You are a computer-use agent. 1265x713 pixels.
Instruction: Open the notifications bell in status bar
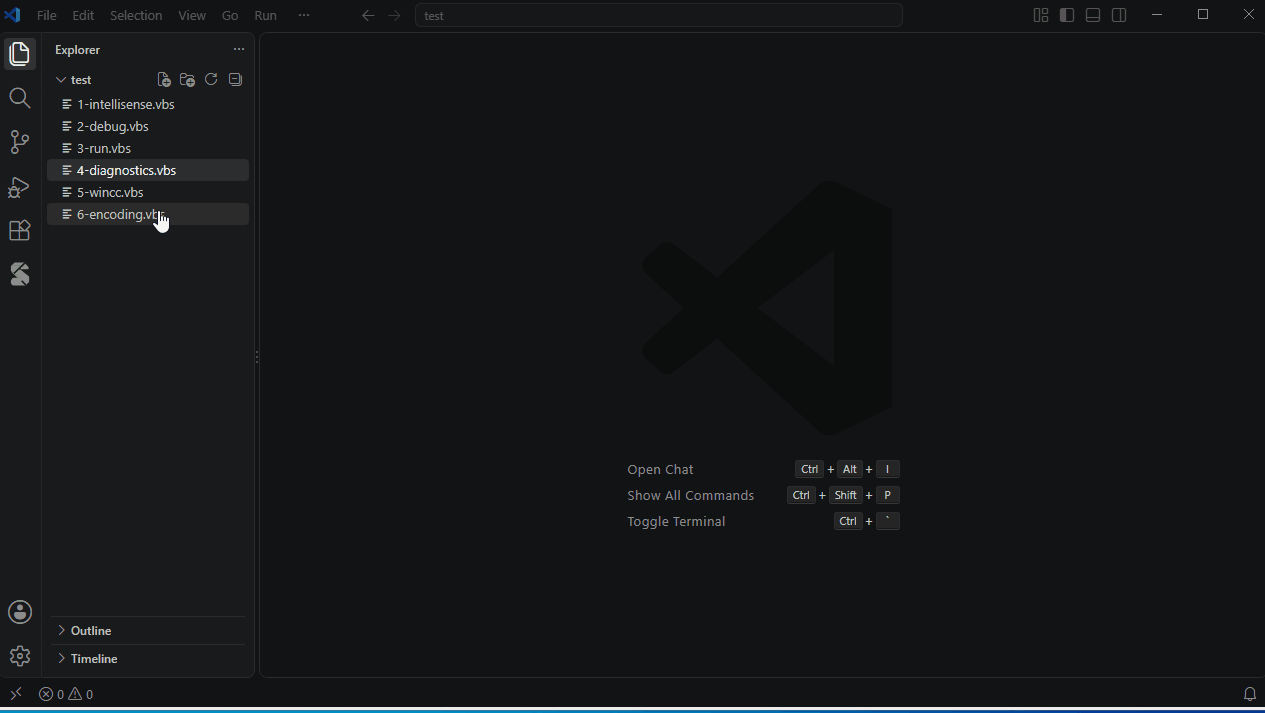(x=1250, y=694)
